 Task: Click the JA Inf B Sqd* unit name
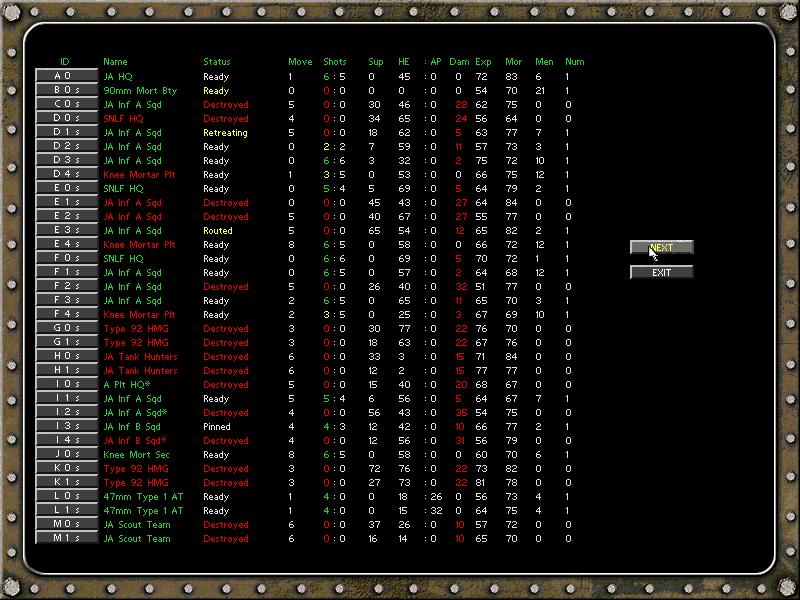coord(135,441)
